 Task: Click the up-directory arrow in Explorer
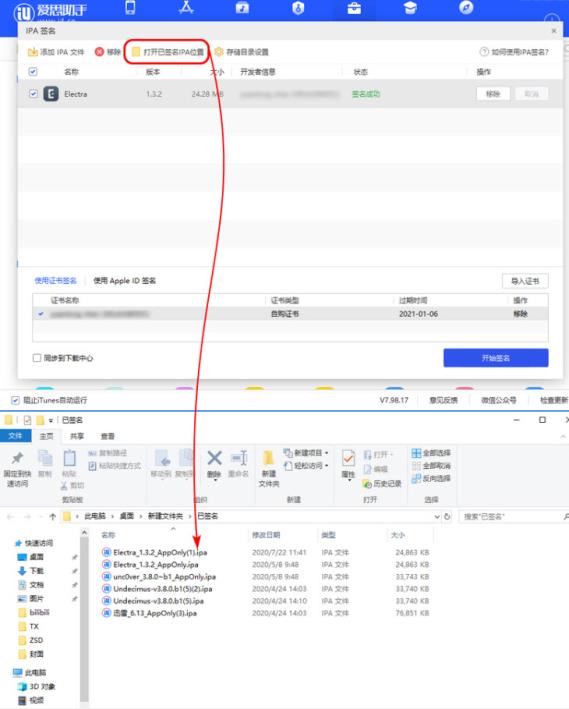pos(52,516)
